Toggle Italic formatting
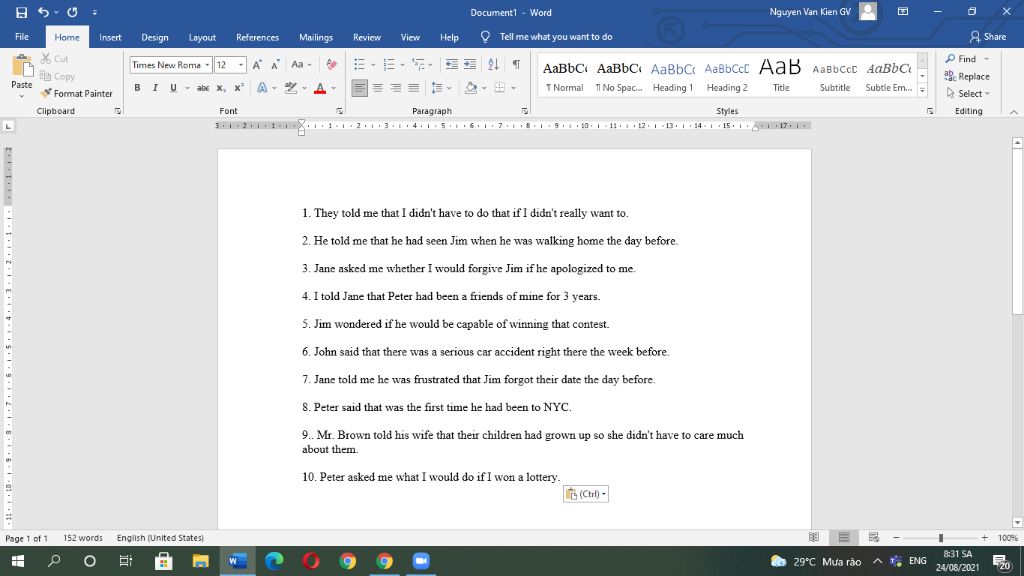1024x576 pixels. coord(155,88)
